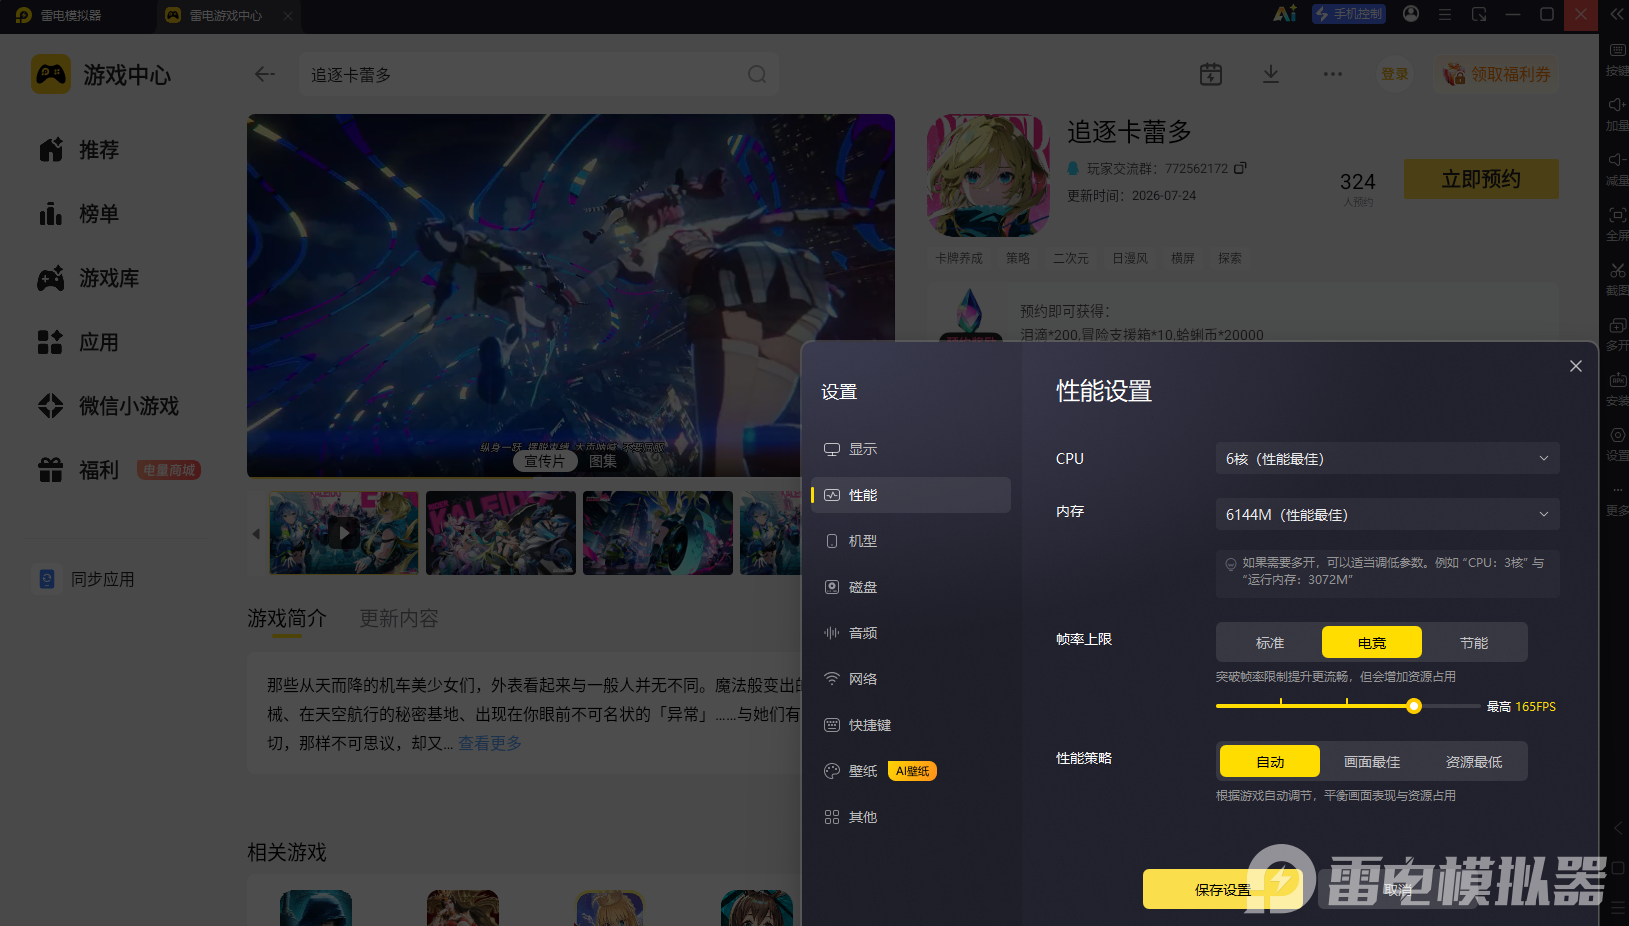
Task: Open the AI assistant icon in title bar
Action: coord(1284,14)
